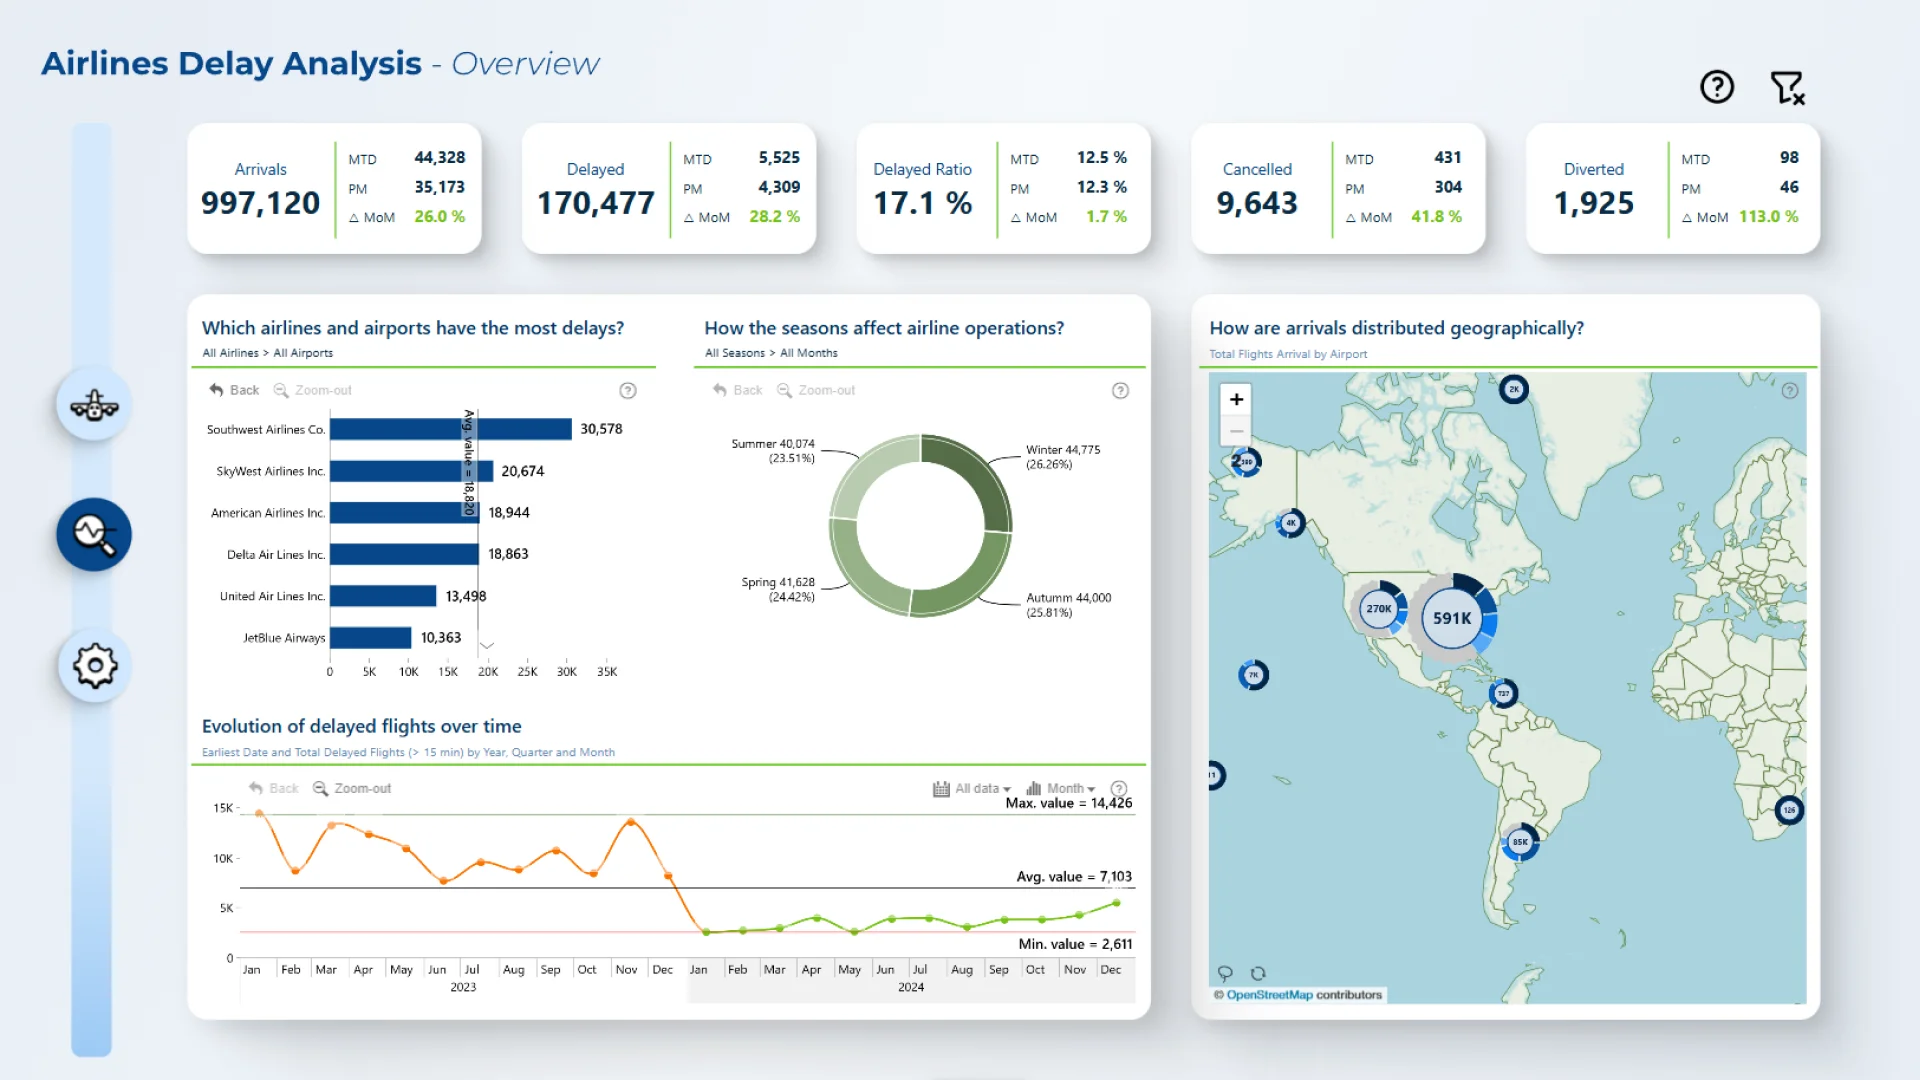Click the Min. value = 2,611 label

pyautogui.click(x=1075, y=944)
